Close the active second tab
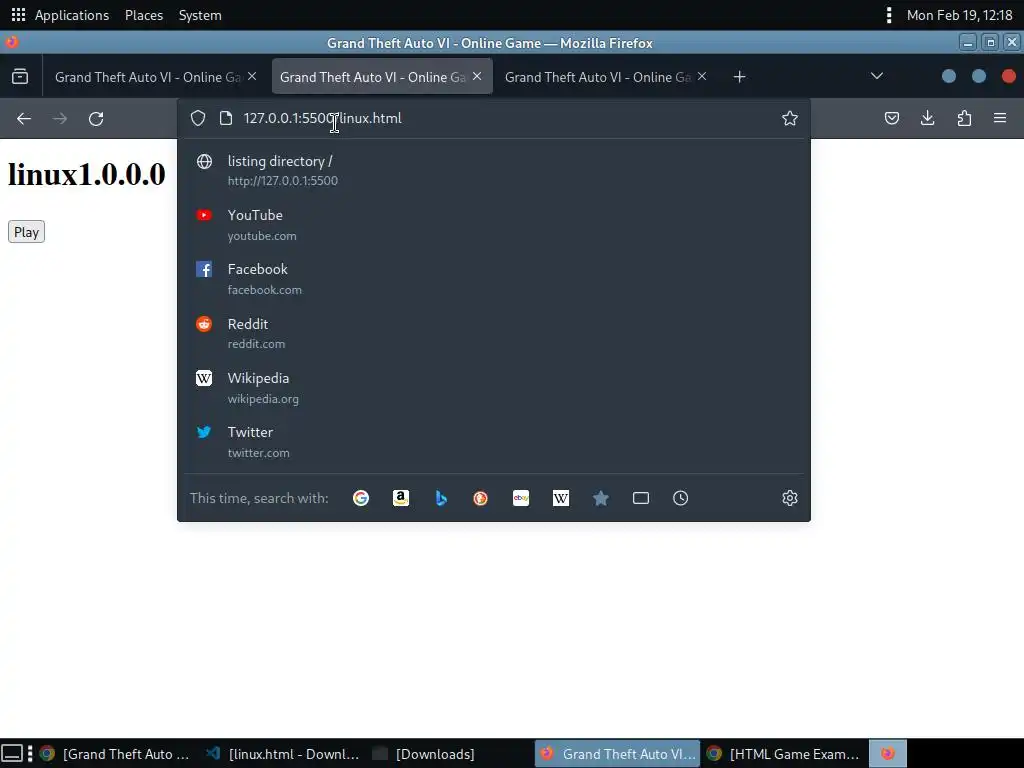1024x768 pixels. [x=477, y=76]
